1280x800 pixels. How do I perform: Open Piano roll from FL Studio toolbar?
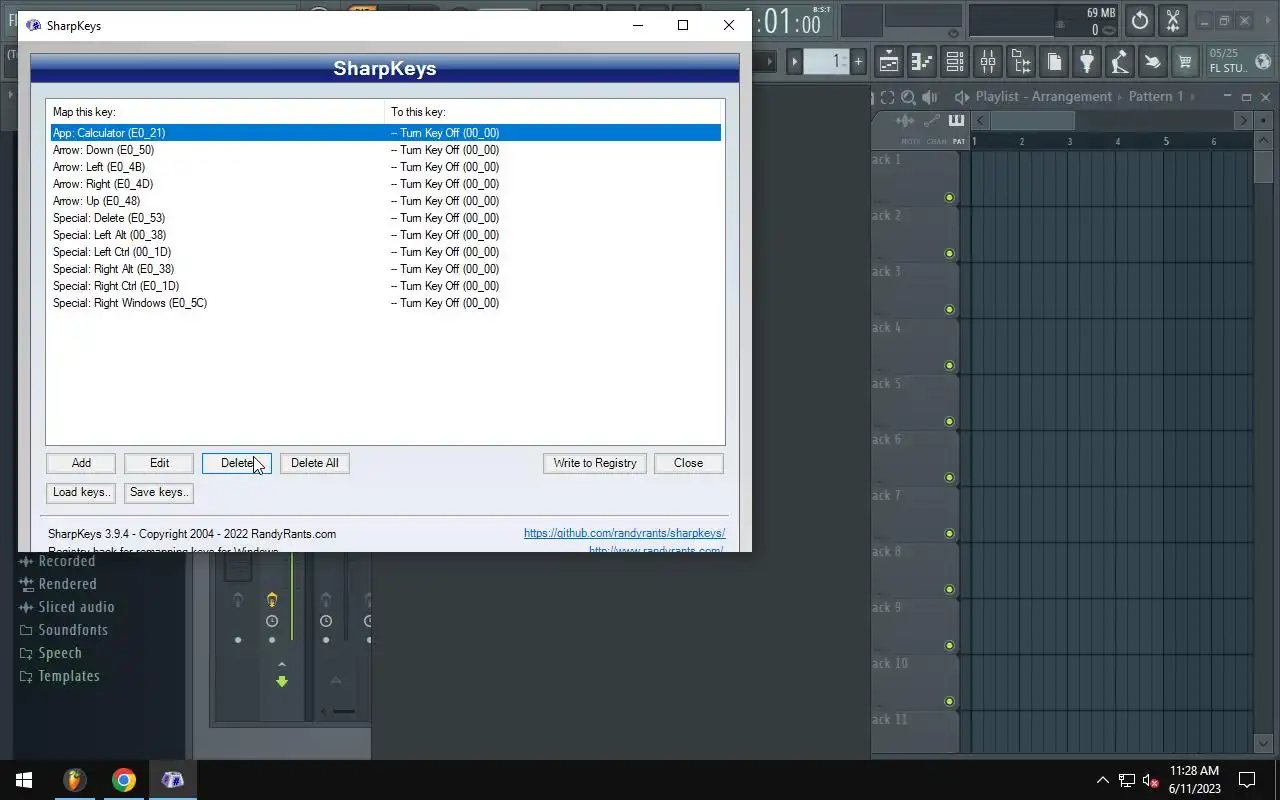click(x=922, y=62)
